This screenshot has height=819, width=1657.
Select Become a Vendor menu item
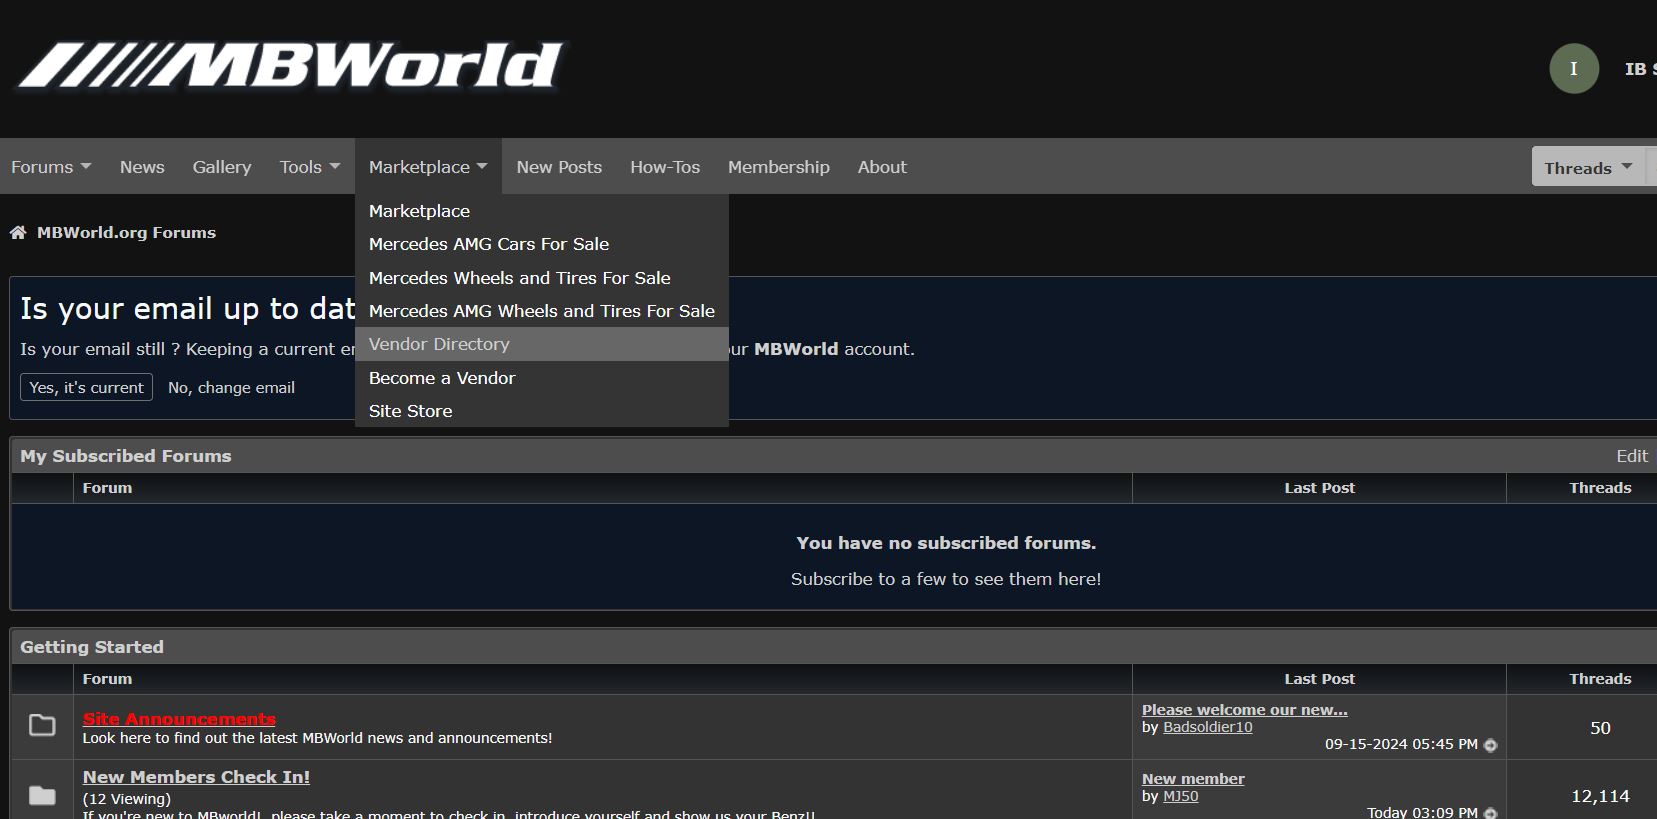(x=442, y=378)
